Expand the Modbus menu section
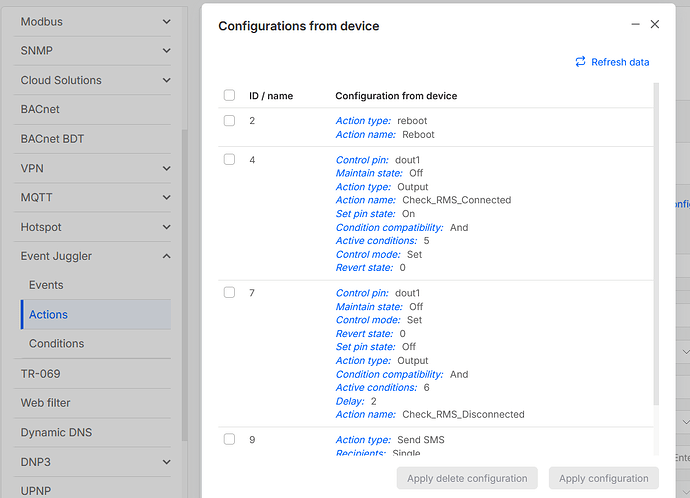690x498 pixels. tap(166, 21)
